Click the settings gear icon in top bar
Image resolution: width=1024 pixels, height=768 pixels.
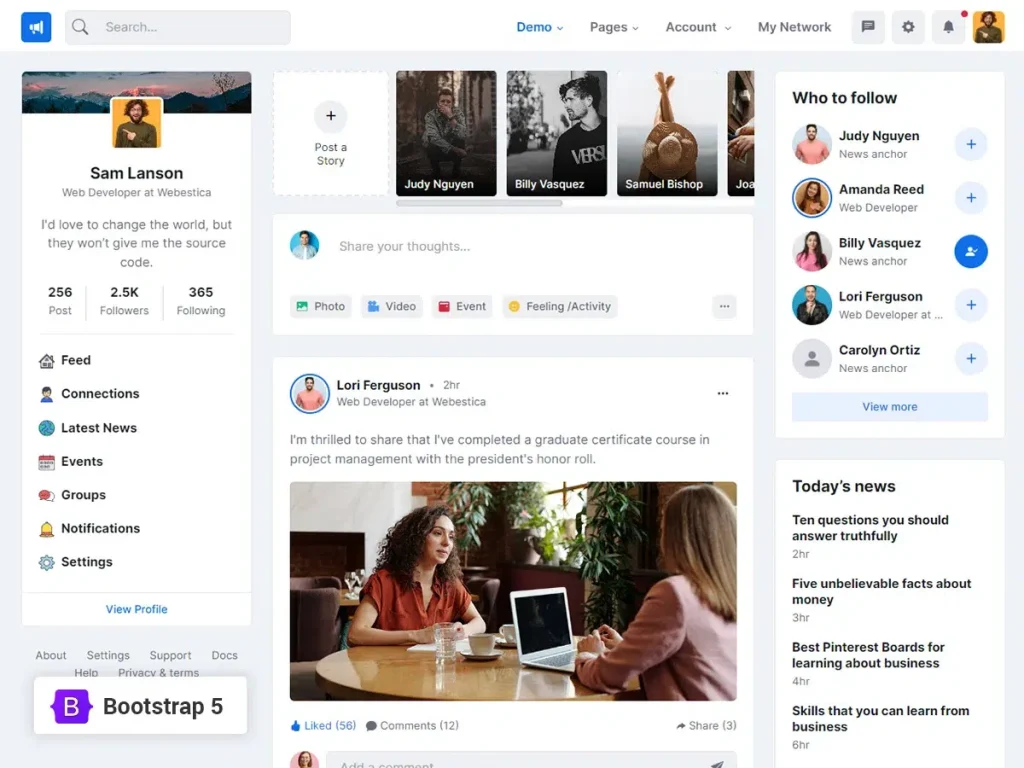pos(908,27)
